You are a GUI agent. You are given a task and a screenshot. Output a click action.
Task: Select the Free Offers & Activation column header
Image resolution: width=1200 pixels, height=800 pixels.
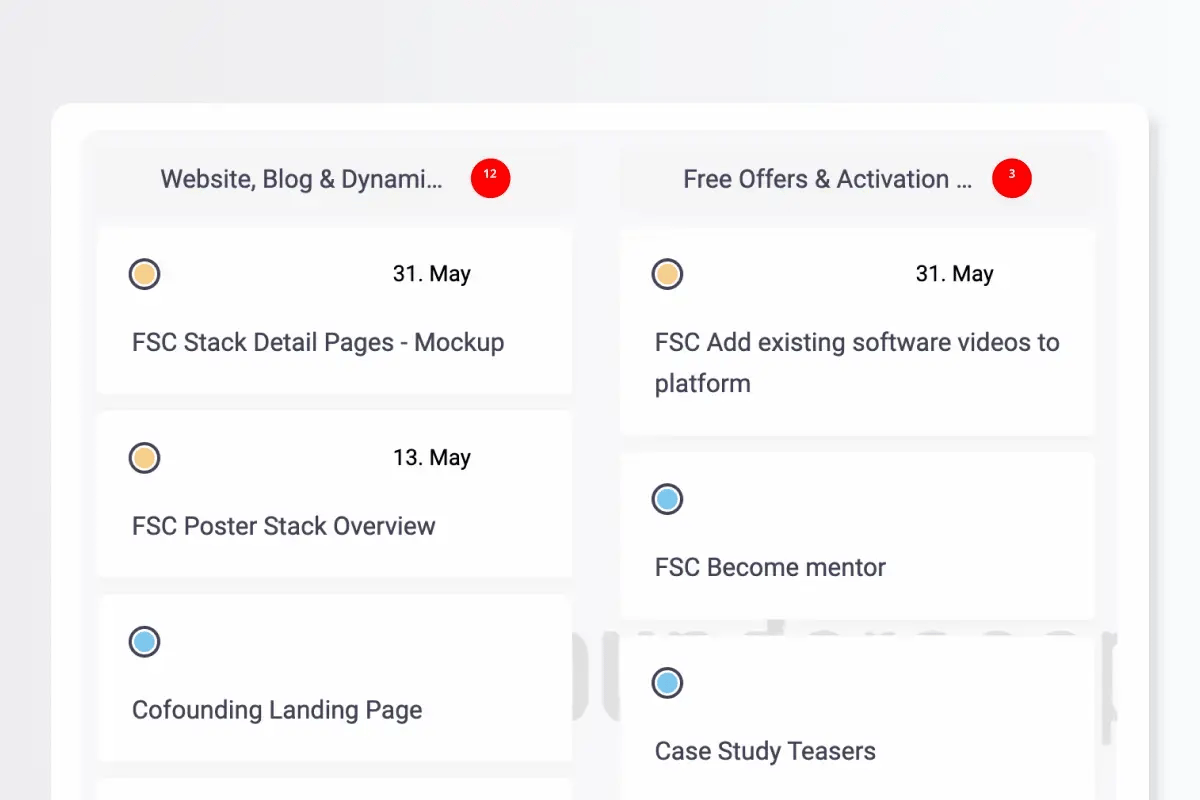(827, 179)
